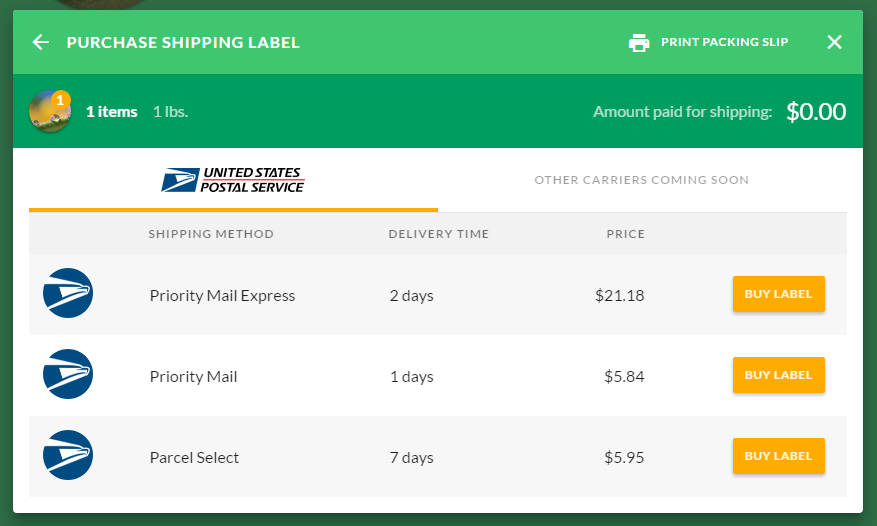Screen dimensions: 877x526
Task: Click the back arrow in header
Action: click(x=40, y=42)
